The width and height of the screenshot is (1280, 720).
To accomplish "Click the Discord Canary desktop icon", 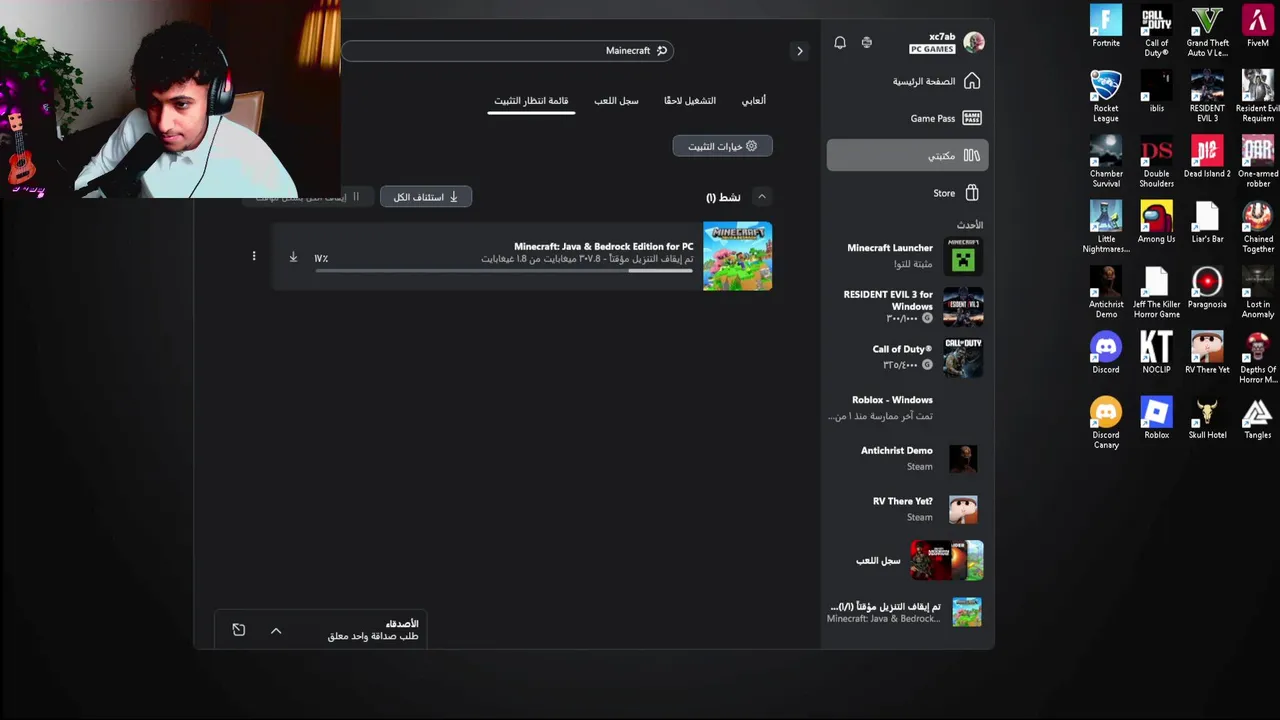I will click(1106, 422).
